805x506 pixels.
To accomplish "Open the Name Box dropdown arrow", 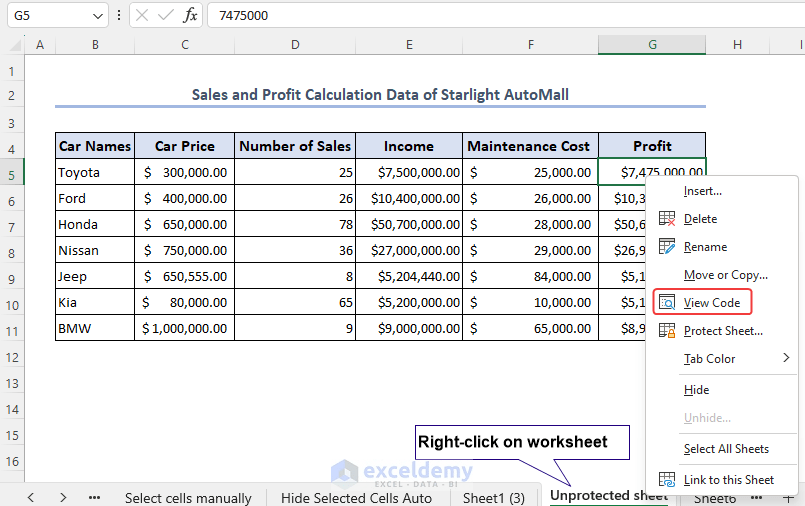I will (98, 16).
